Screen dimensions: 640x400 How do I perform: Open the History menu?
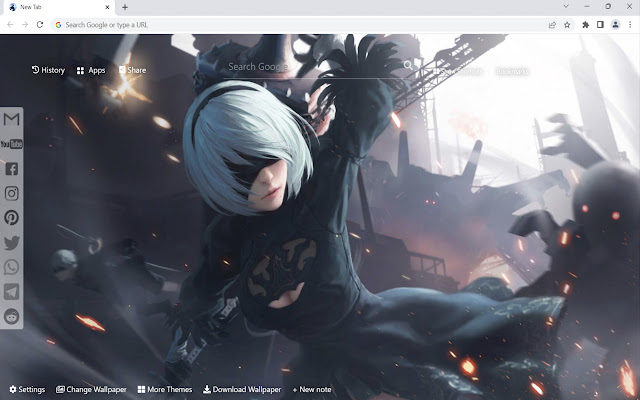pyautogui.click(x=48, y=70)
